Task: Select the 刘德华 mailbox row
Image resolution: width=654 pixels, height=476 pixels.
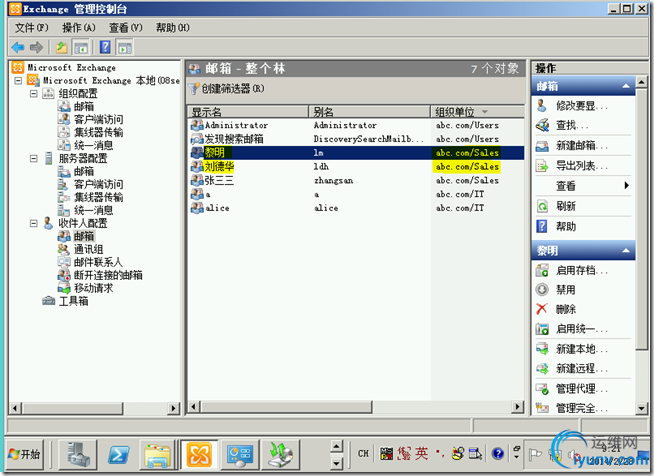Action: (x=357, y=166)
